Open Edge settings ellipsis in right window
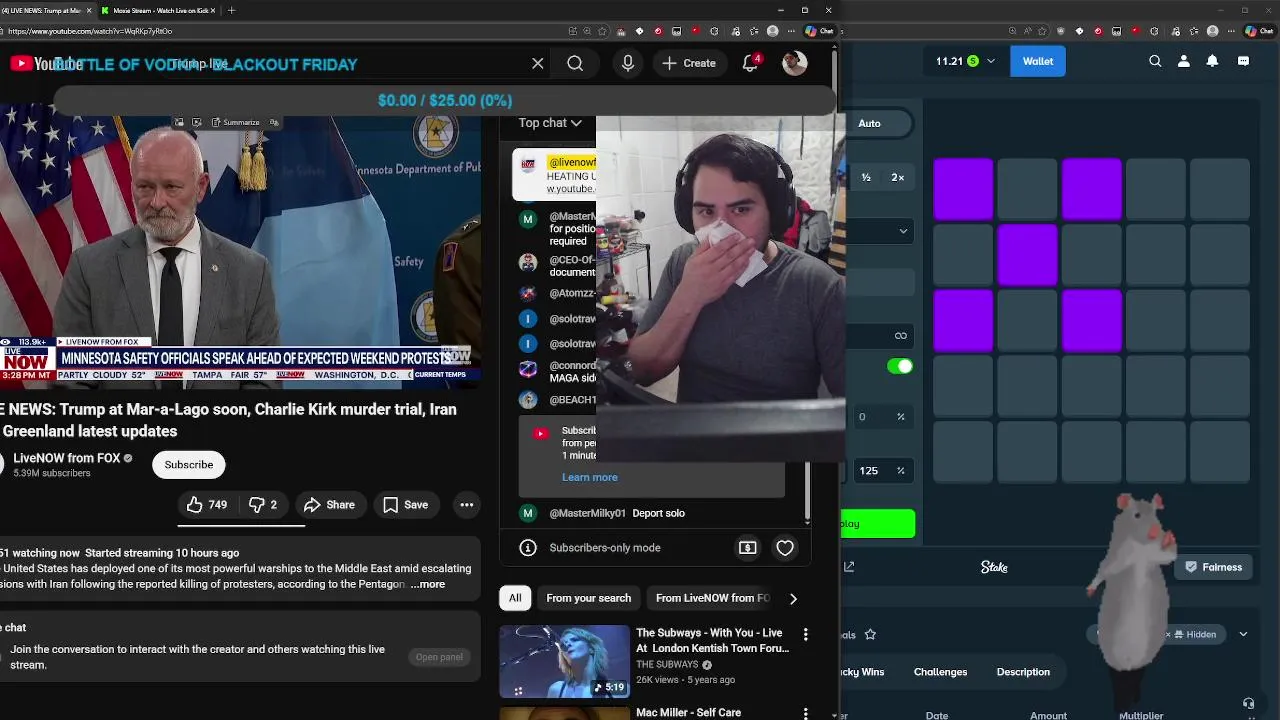 [1230, 31]
